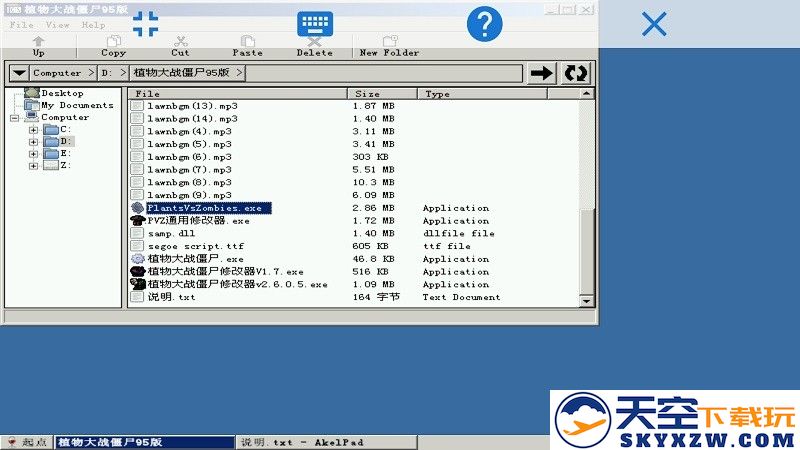The width and height of the screenshot is (800, 450).
Task: Click the Up toolbar icon
Action: 38,41
